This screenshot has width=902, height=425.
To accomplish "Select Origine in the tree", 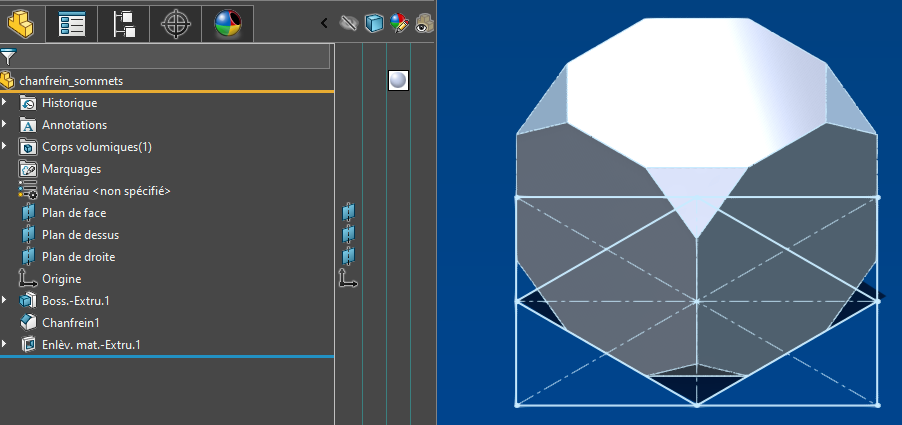I will coord(62,279).
